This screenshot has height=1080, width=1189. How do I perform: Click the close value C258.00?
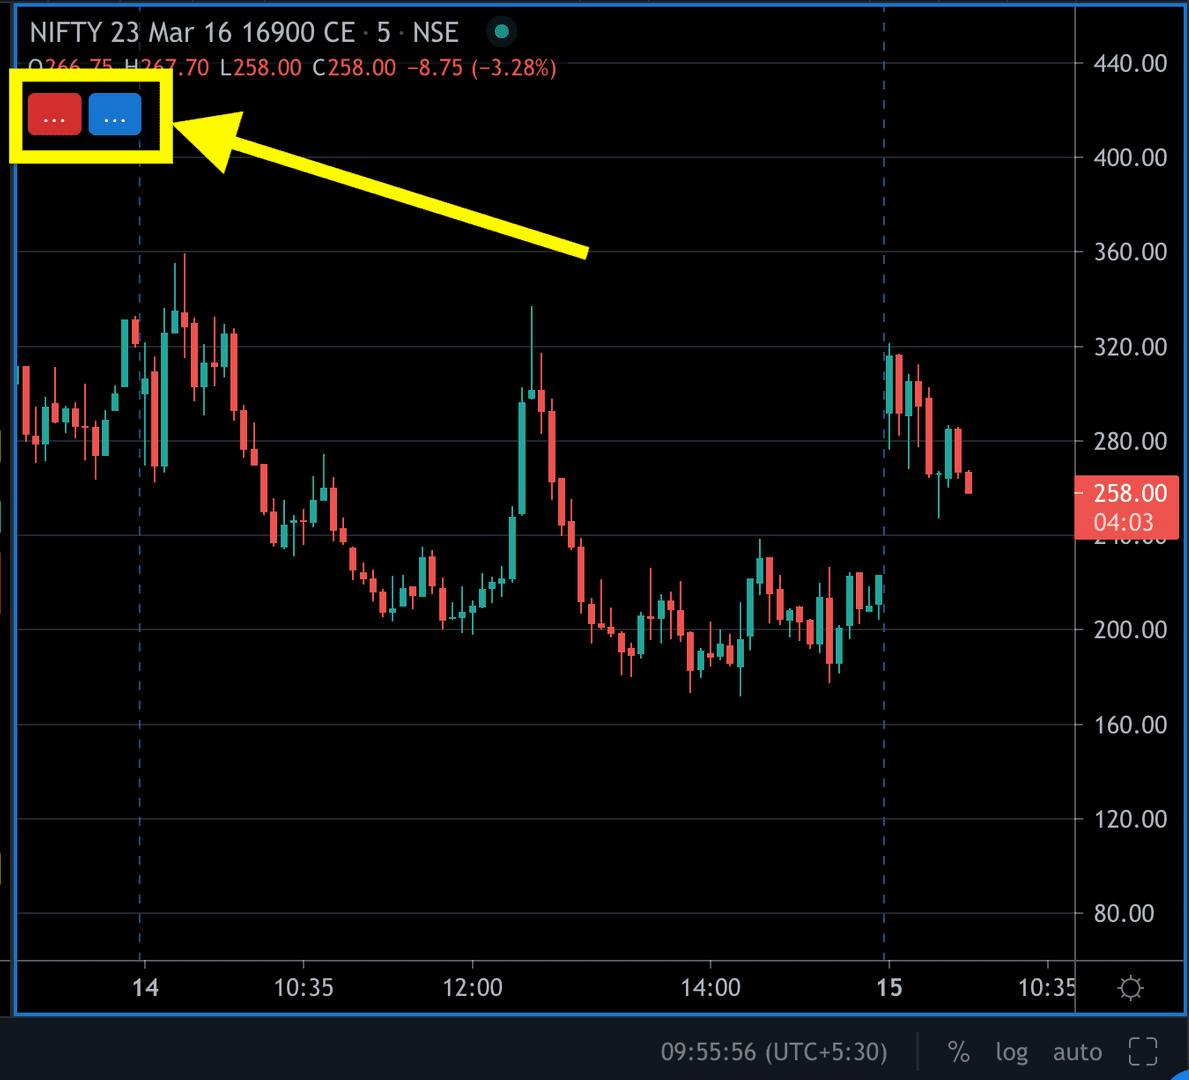tap(354, 68)
